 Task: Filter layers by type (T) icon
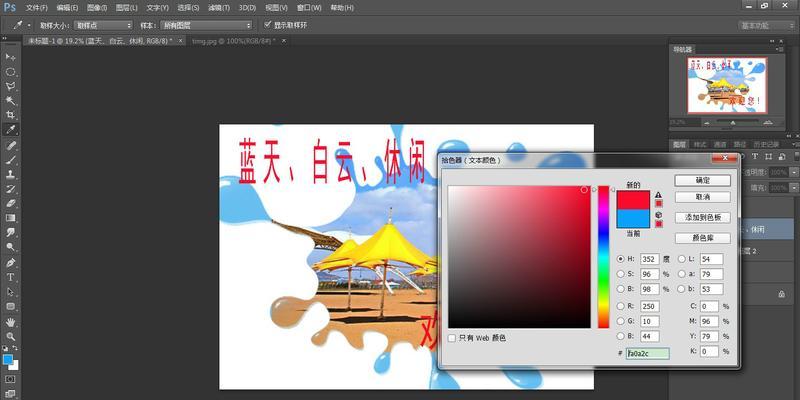tap(755, 156)
